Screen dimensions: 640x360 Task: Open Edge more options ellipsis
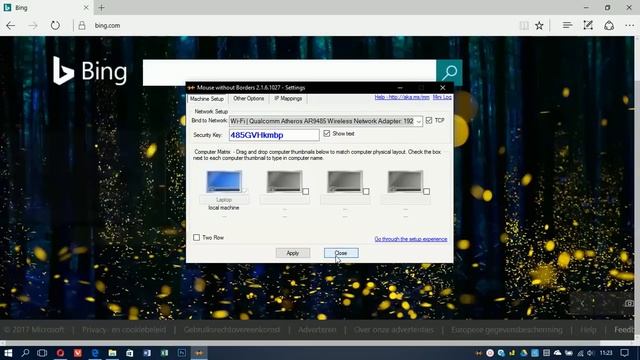point(630,26)
